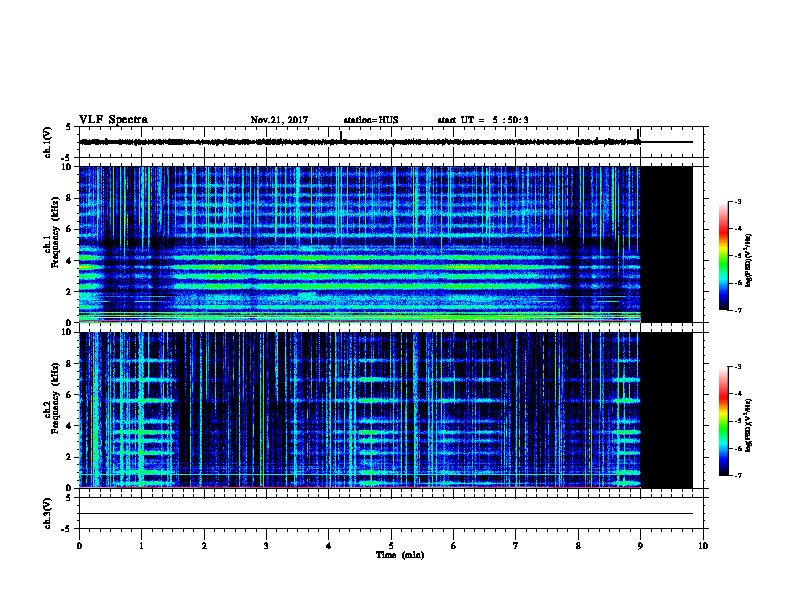
Task: Click the "4" tick on the time axis
Action: 329,546
